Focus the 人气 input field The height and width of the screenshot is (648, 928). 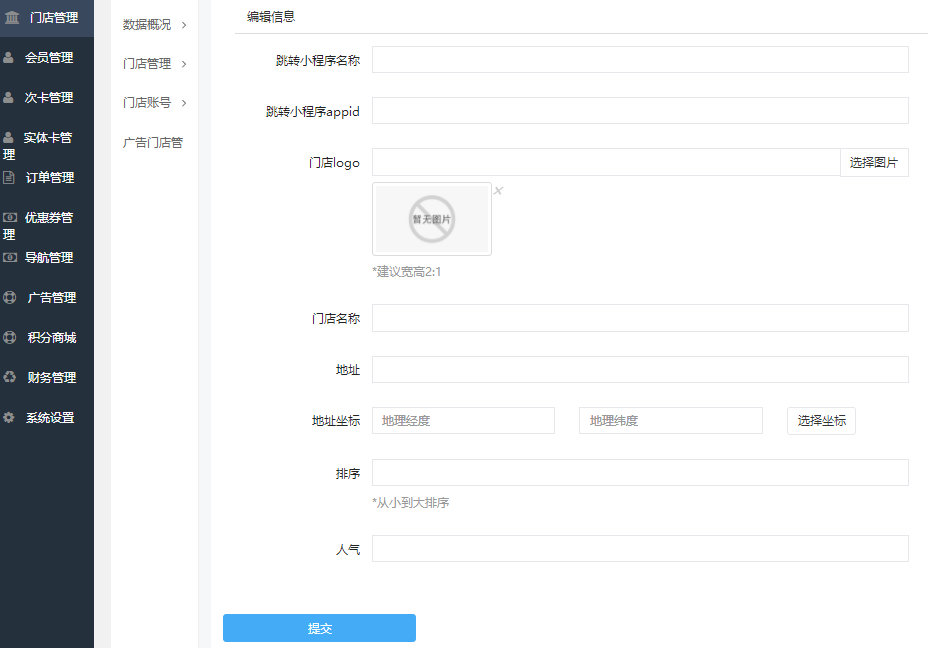pyautogui.click(x=640, y=549)
